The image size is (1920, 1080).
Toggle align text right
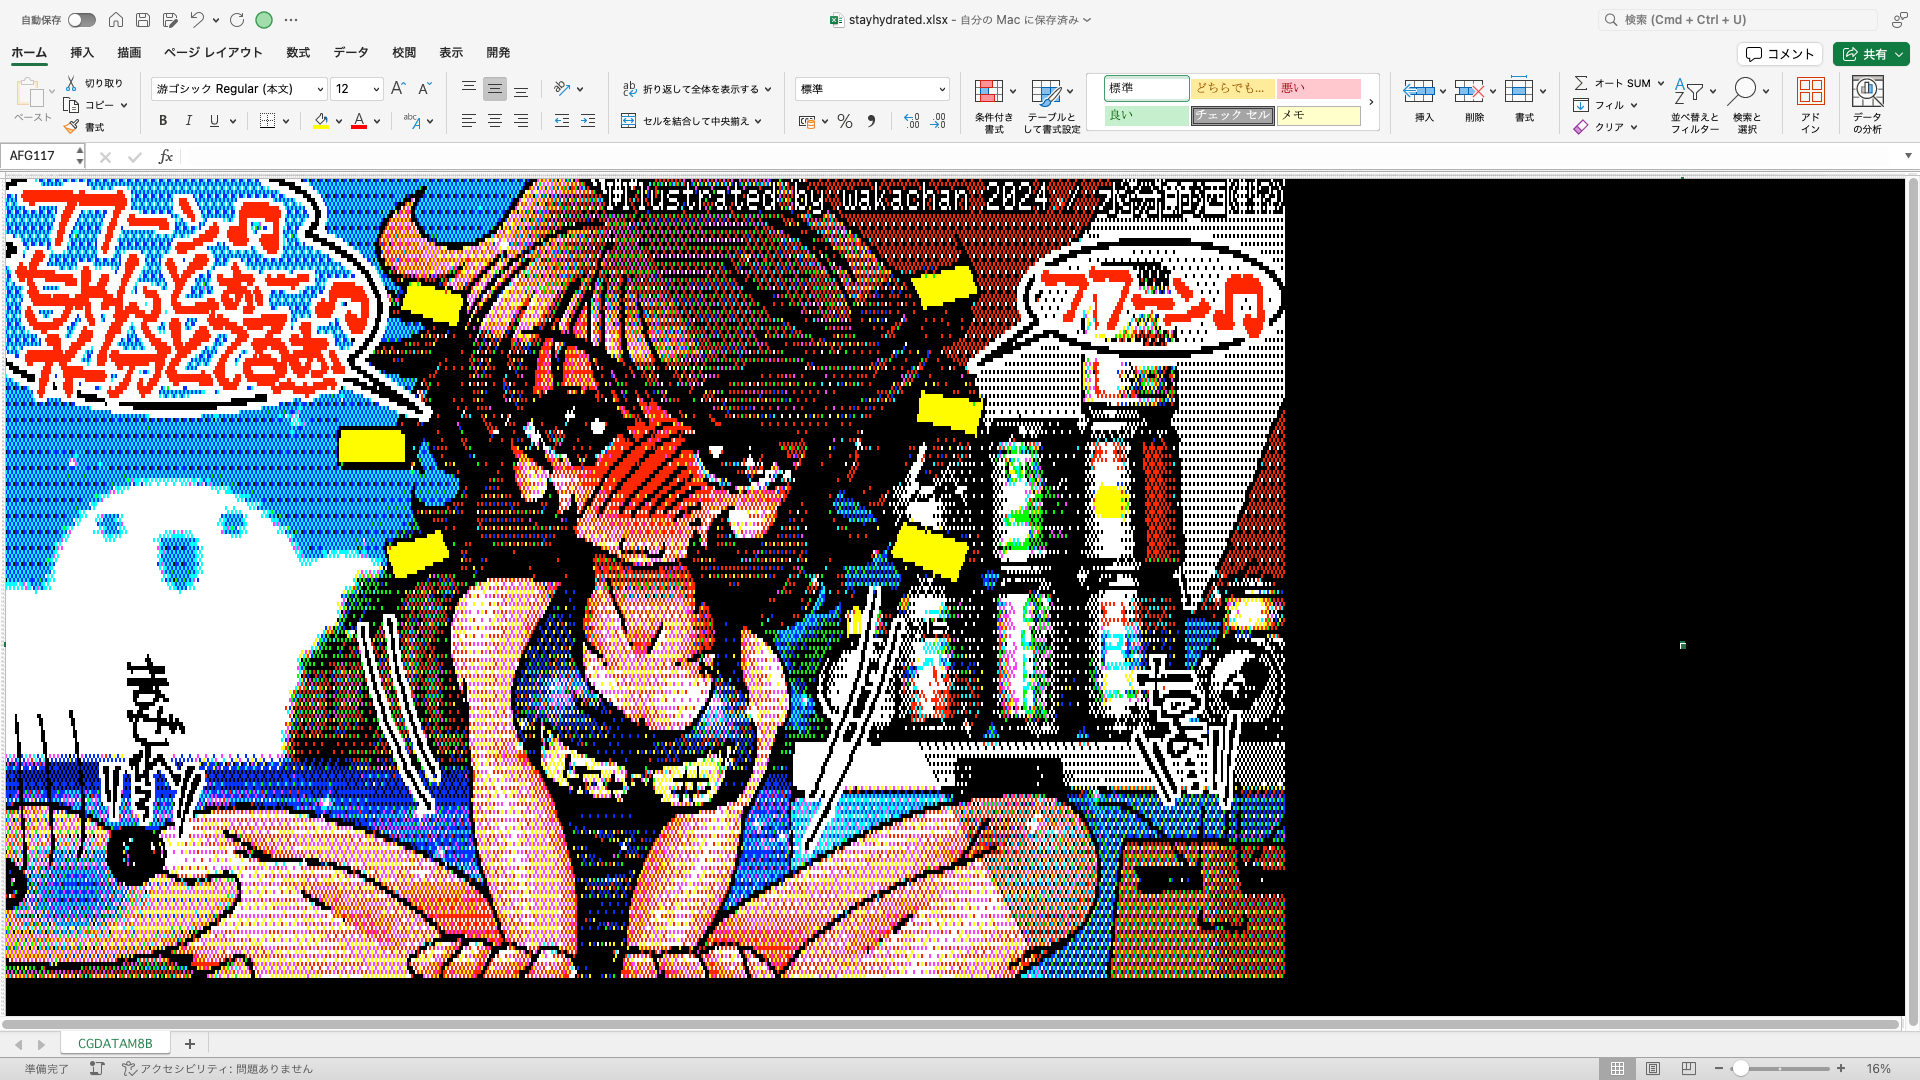pos(521,121)
